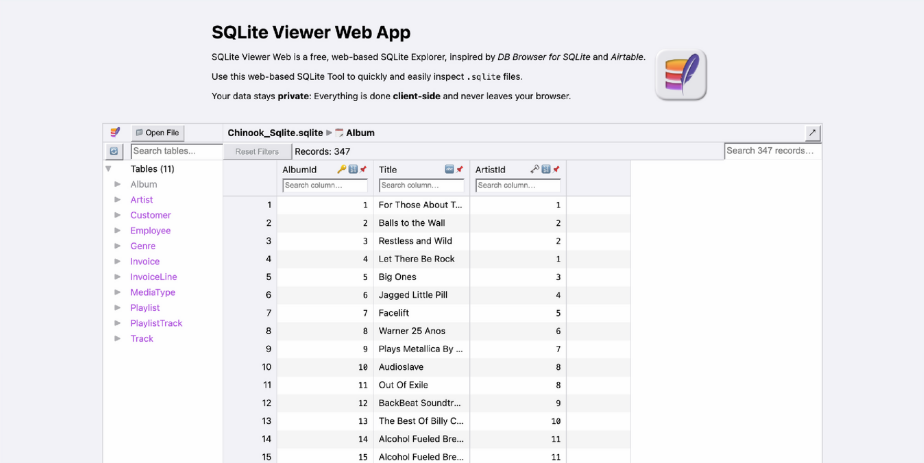Click the Open File button
The image size is (924, 463).
pos(157,133)
